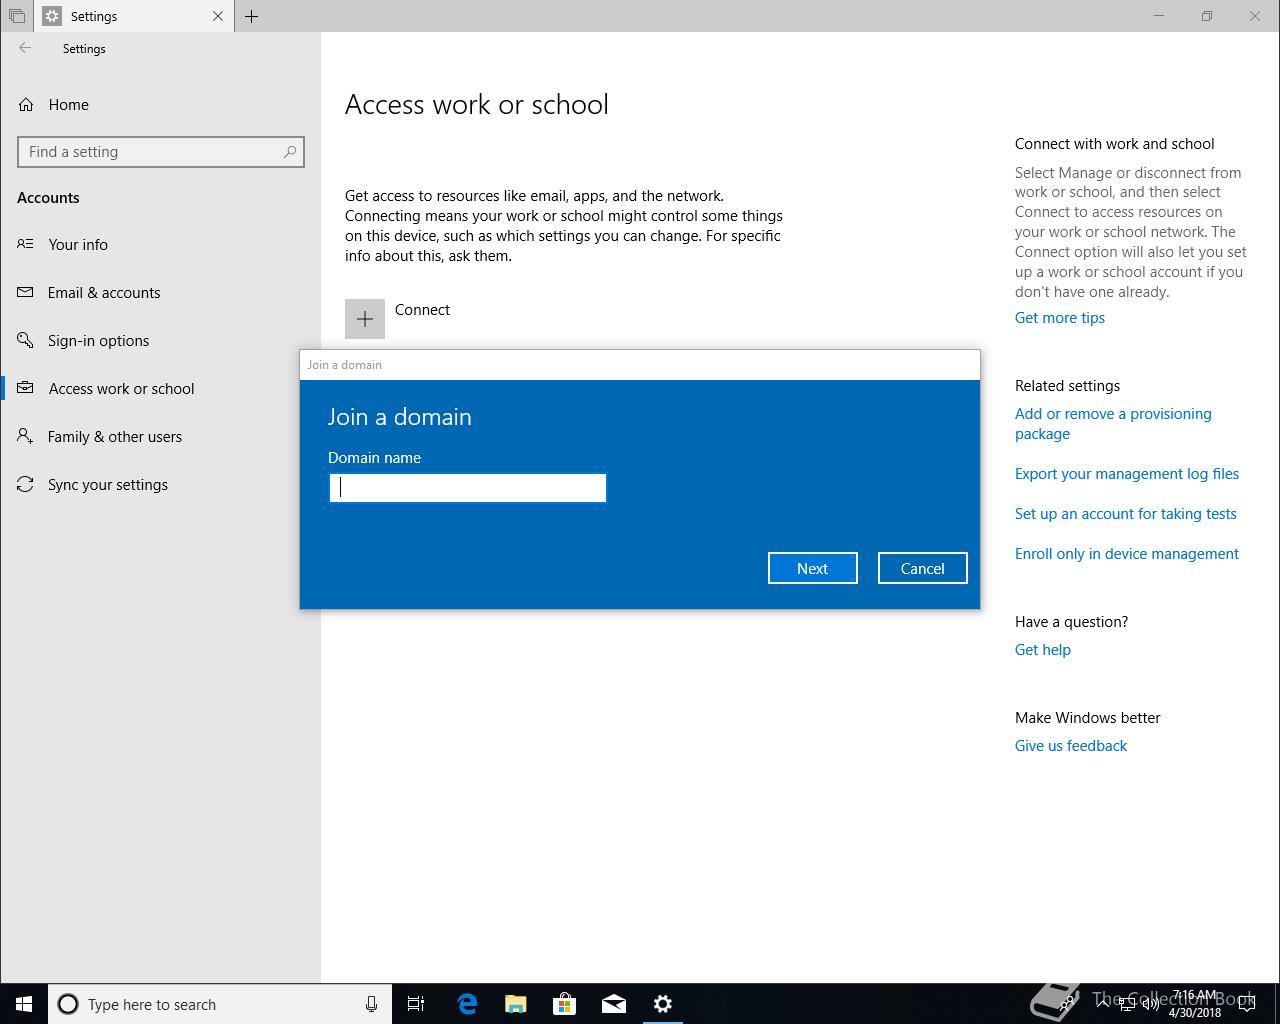Open the Action Center notification icon
Image resolution: width=1280 pixels, height=1024 pixels.
click(1247, 1004)
